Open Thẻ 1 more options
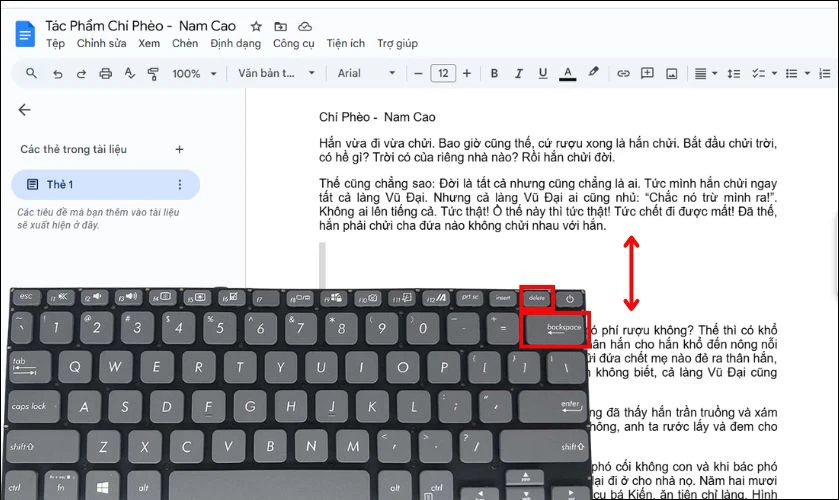Viewport: 840px width, 500px height. click(179, 184)
